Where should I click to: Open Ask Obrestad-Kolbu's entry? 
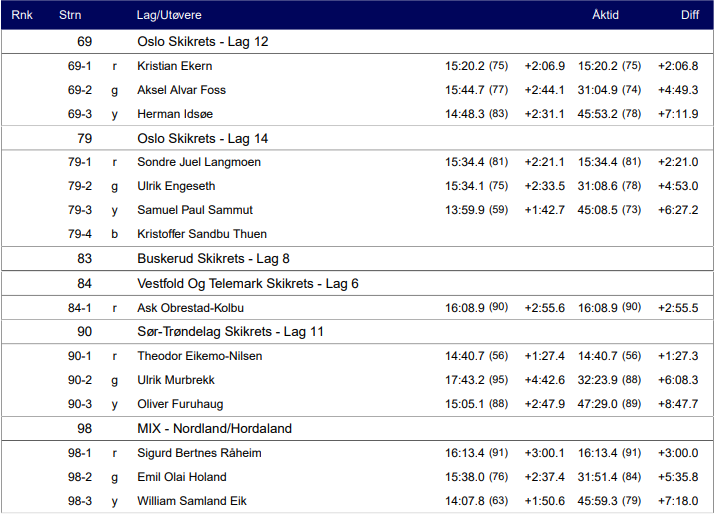click(190, 308)
